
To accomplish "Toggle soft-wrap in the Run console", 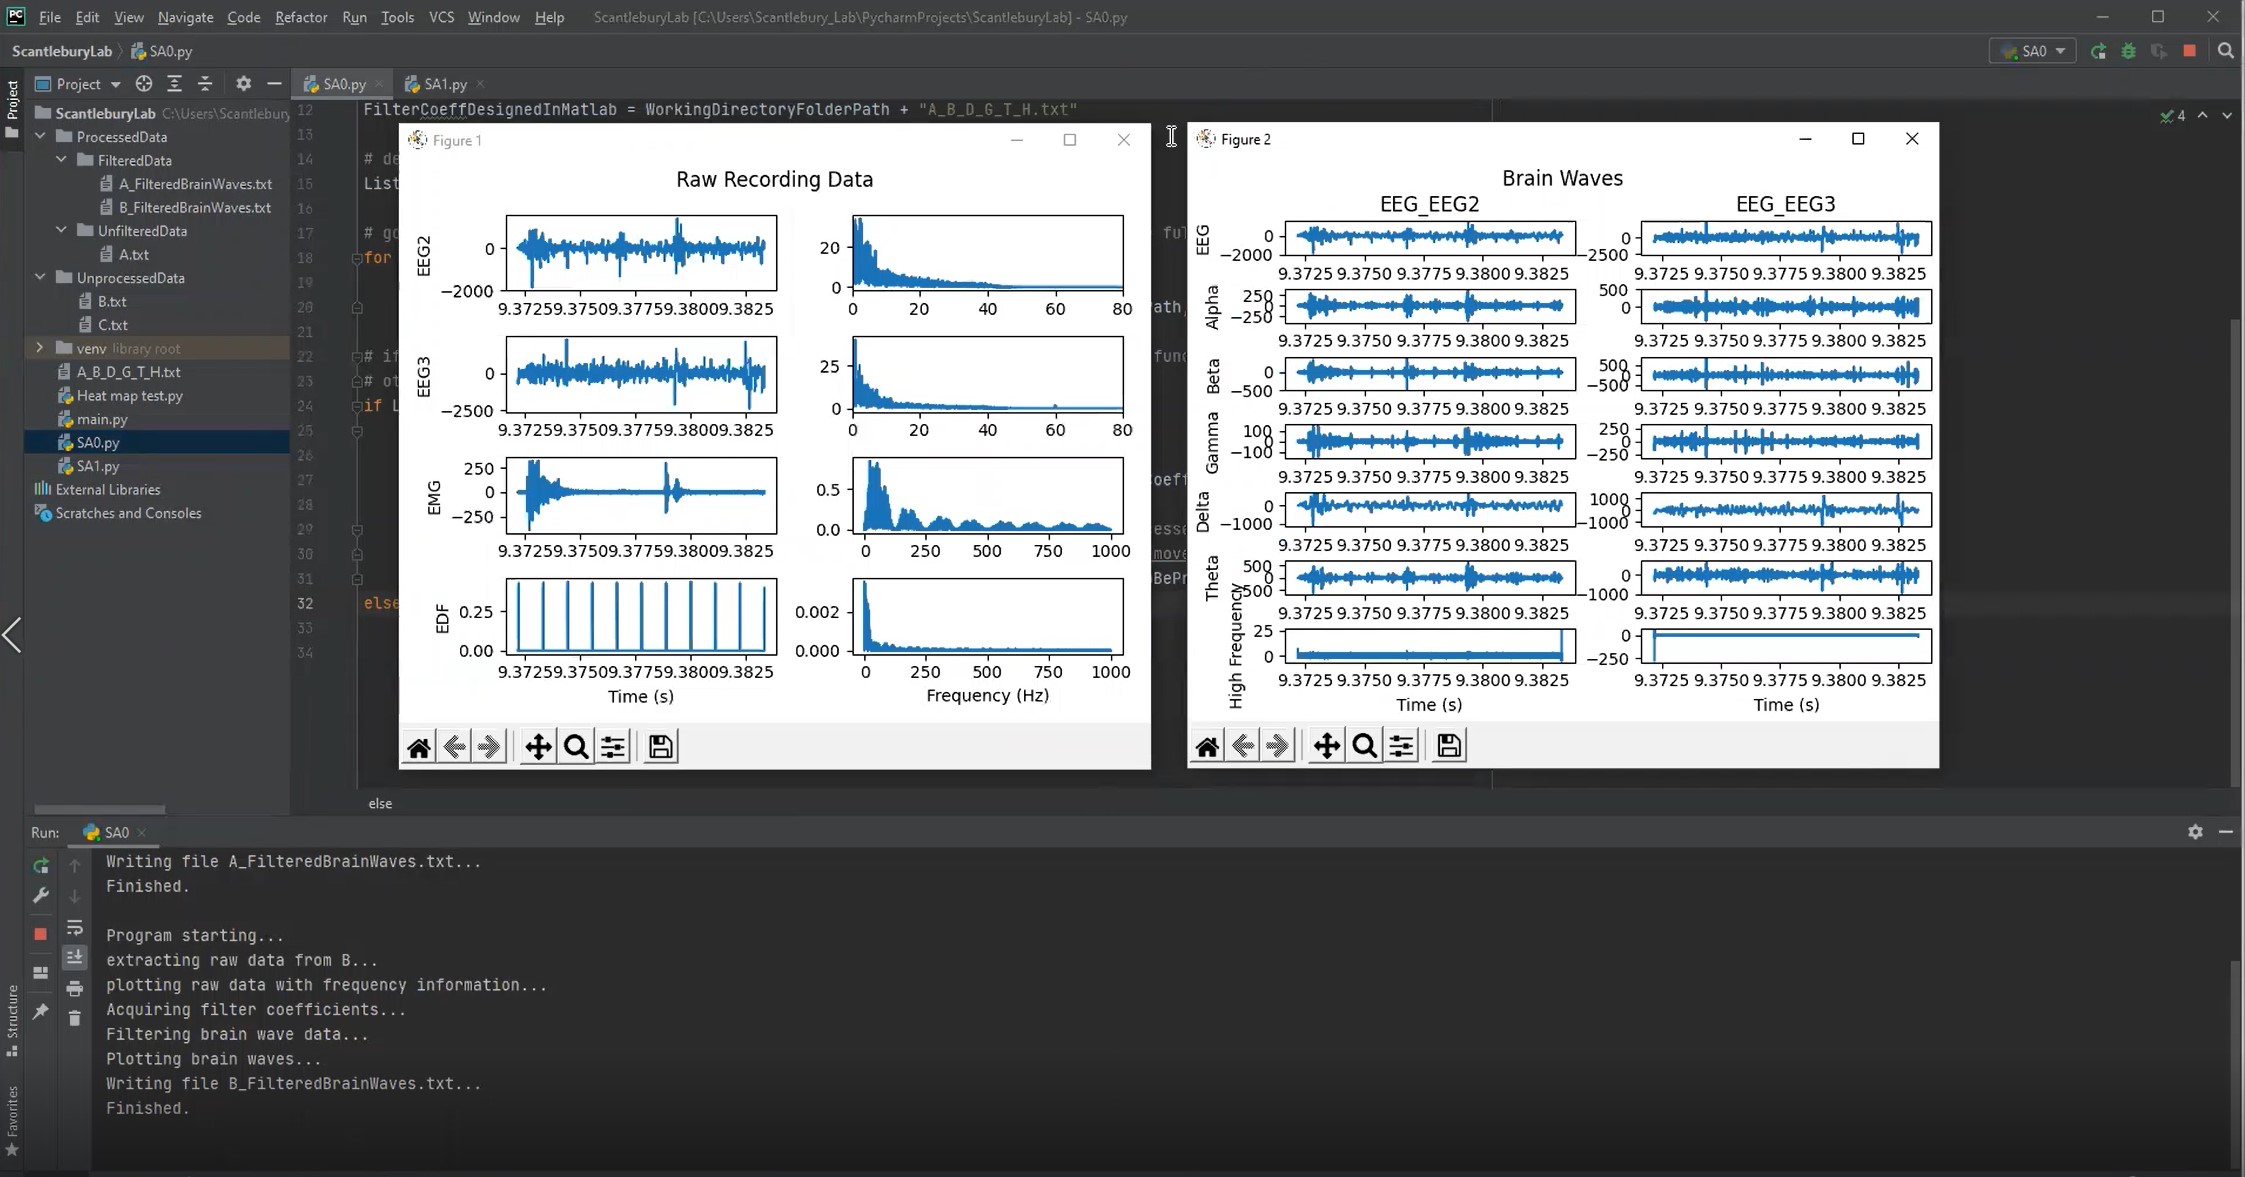I will pos(75,928).
